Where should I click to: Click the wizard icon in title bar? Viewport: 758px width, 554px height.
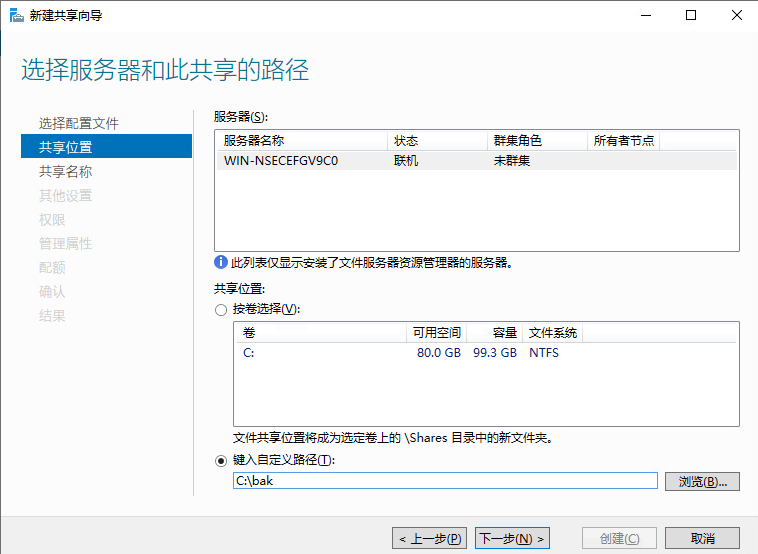[x=16, y=15]
